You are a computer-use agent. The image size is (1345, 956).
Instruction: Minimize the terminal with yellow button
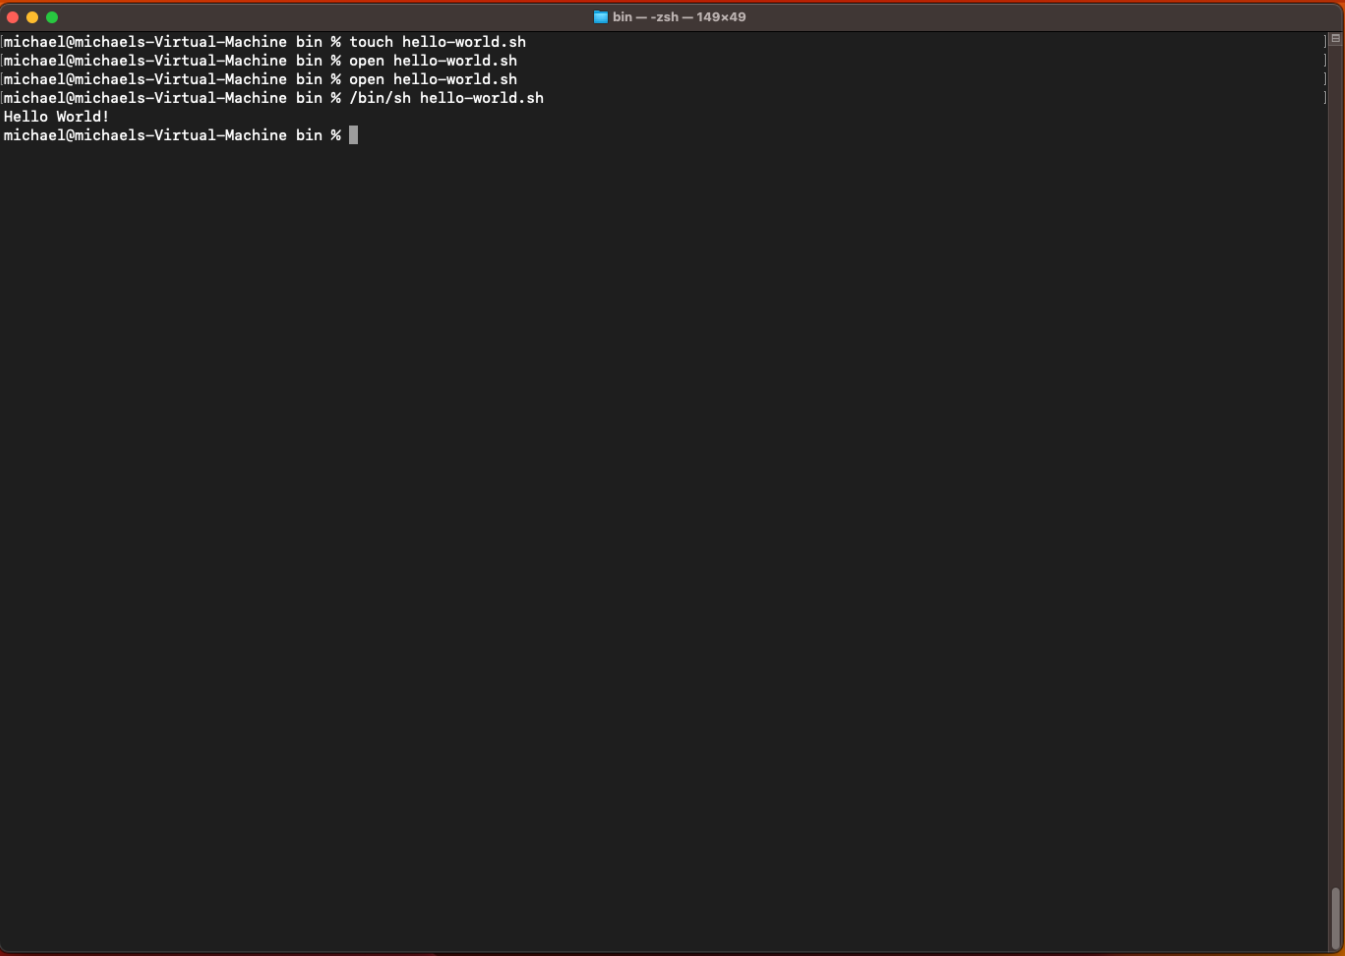coord(32,17)
